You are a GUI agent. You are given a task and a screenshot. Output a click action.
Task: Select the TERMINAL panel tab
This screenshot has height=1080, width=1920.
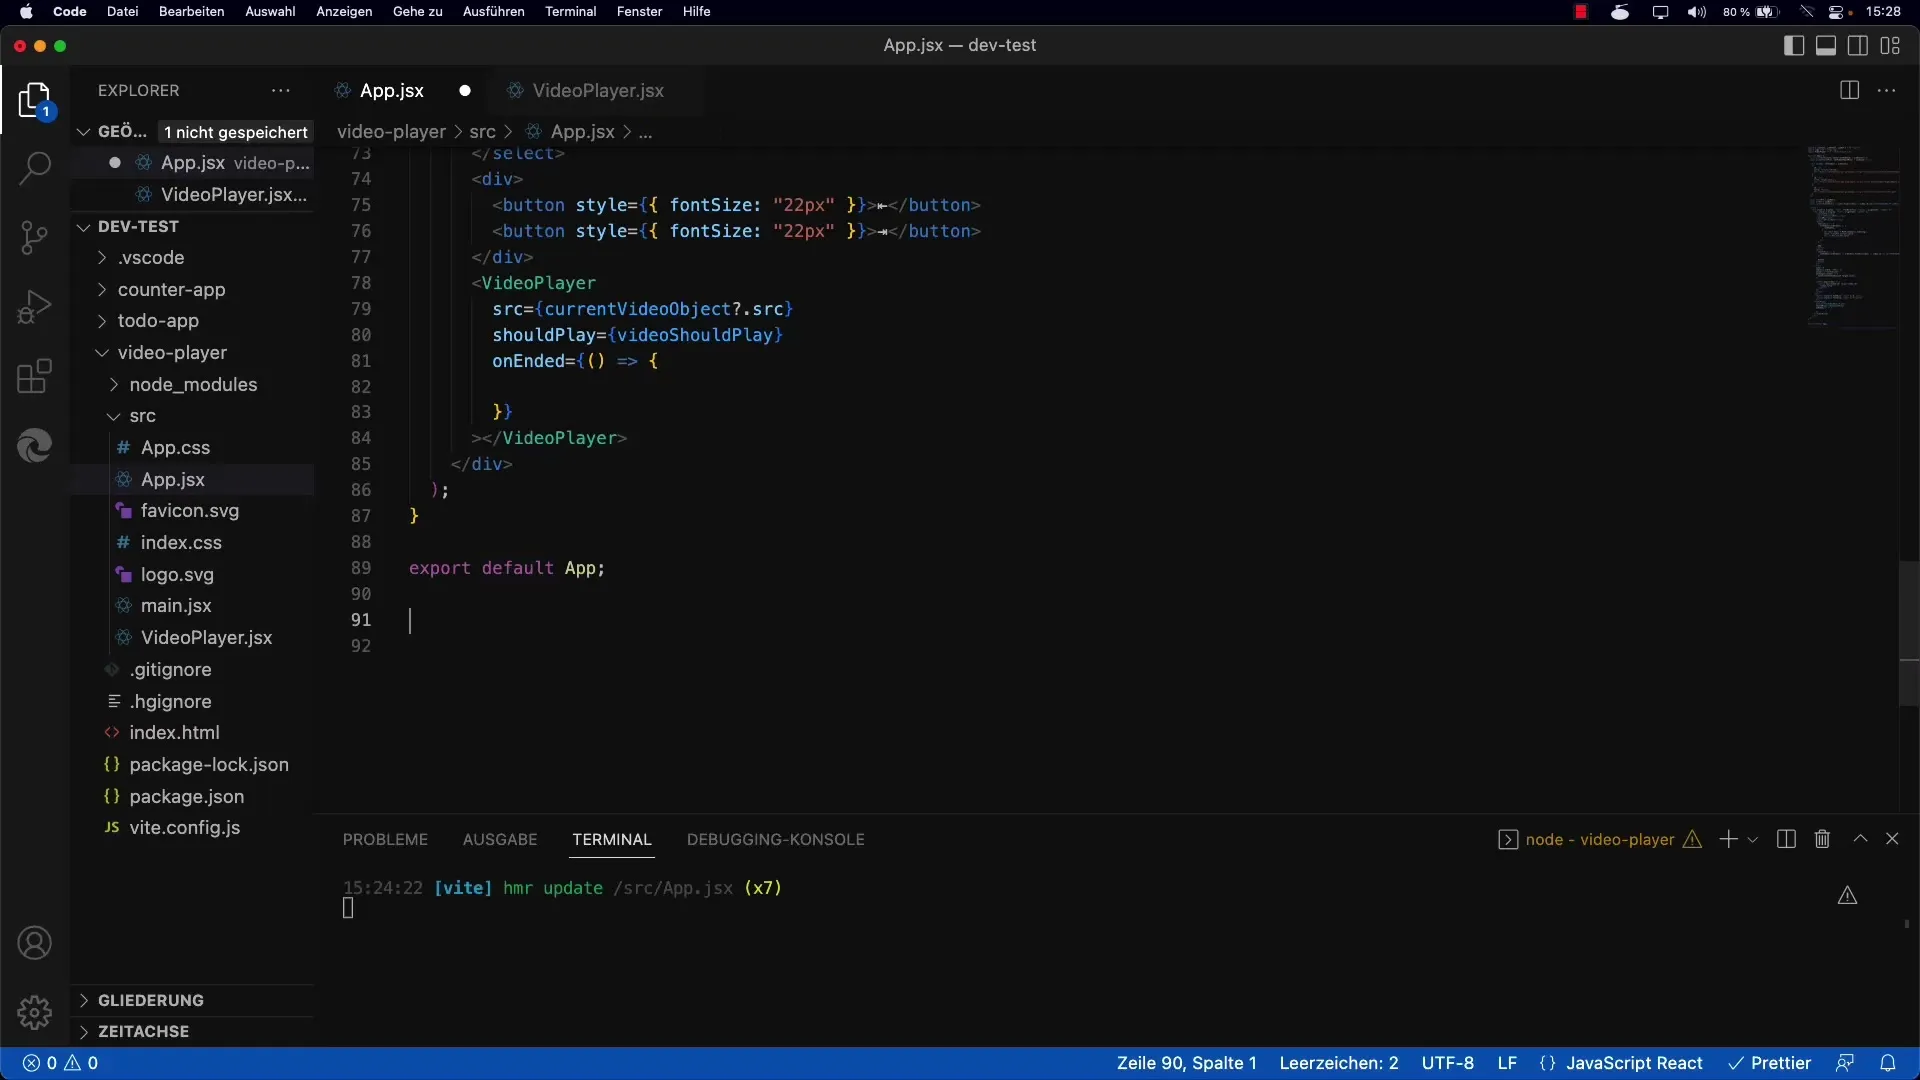[612, 839]
